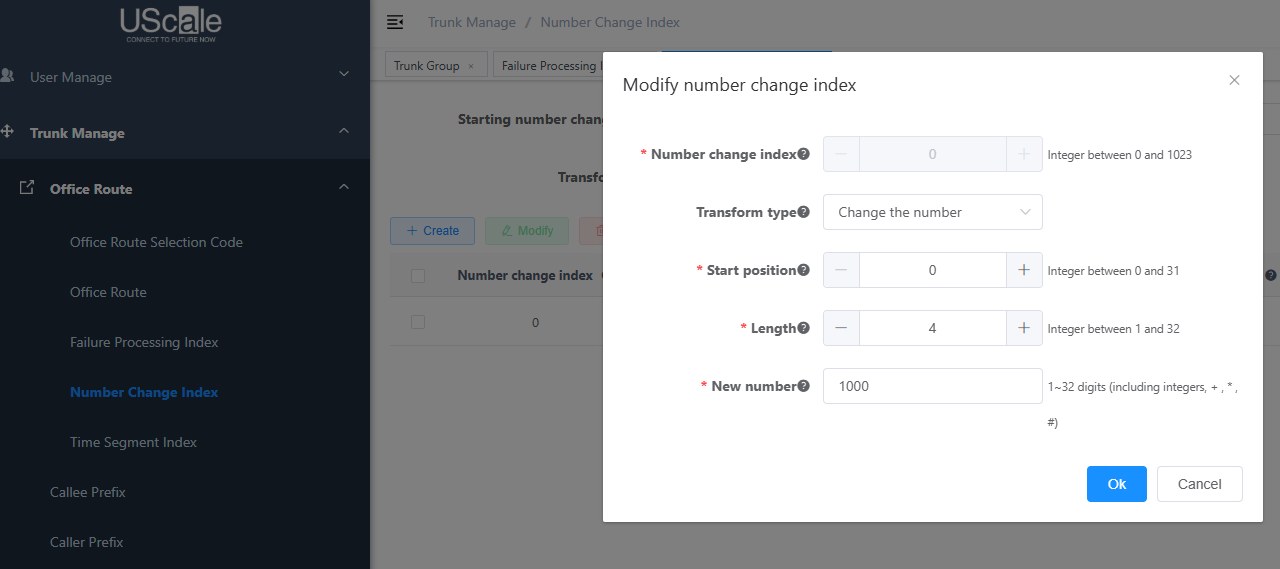The height and width of the screenshot is (569, 1280).
Task: Click the Modify number change index title
Action: [739, 85]
